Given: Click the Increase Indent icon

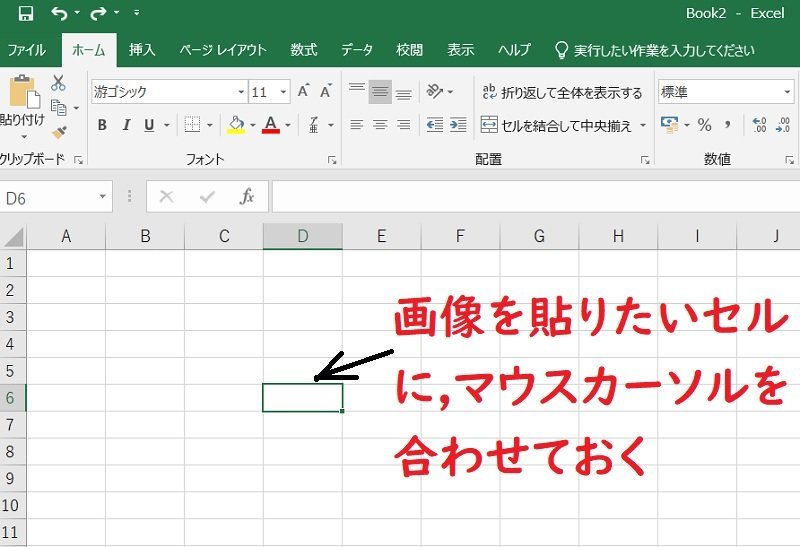Looking at the screenshot, I should click(458, 125).
